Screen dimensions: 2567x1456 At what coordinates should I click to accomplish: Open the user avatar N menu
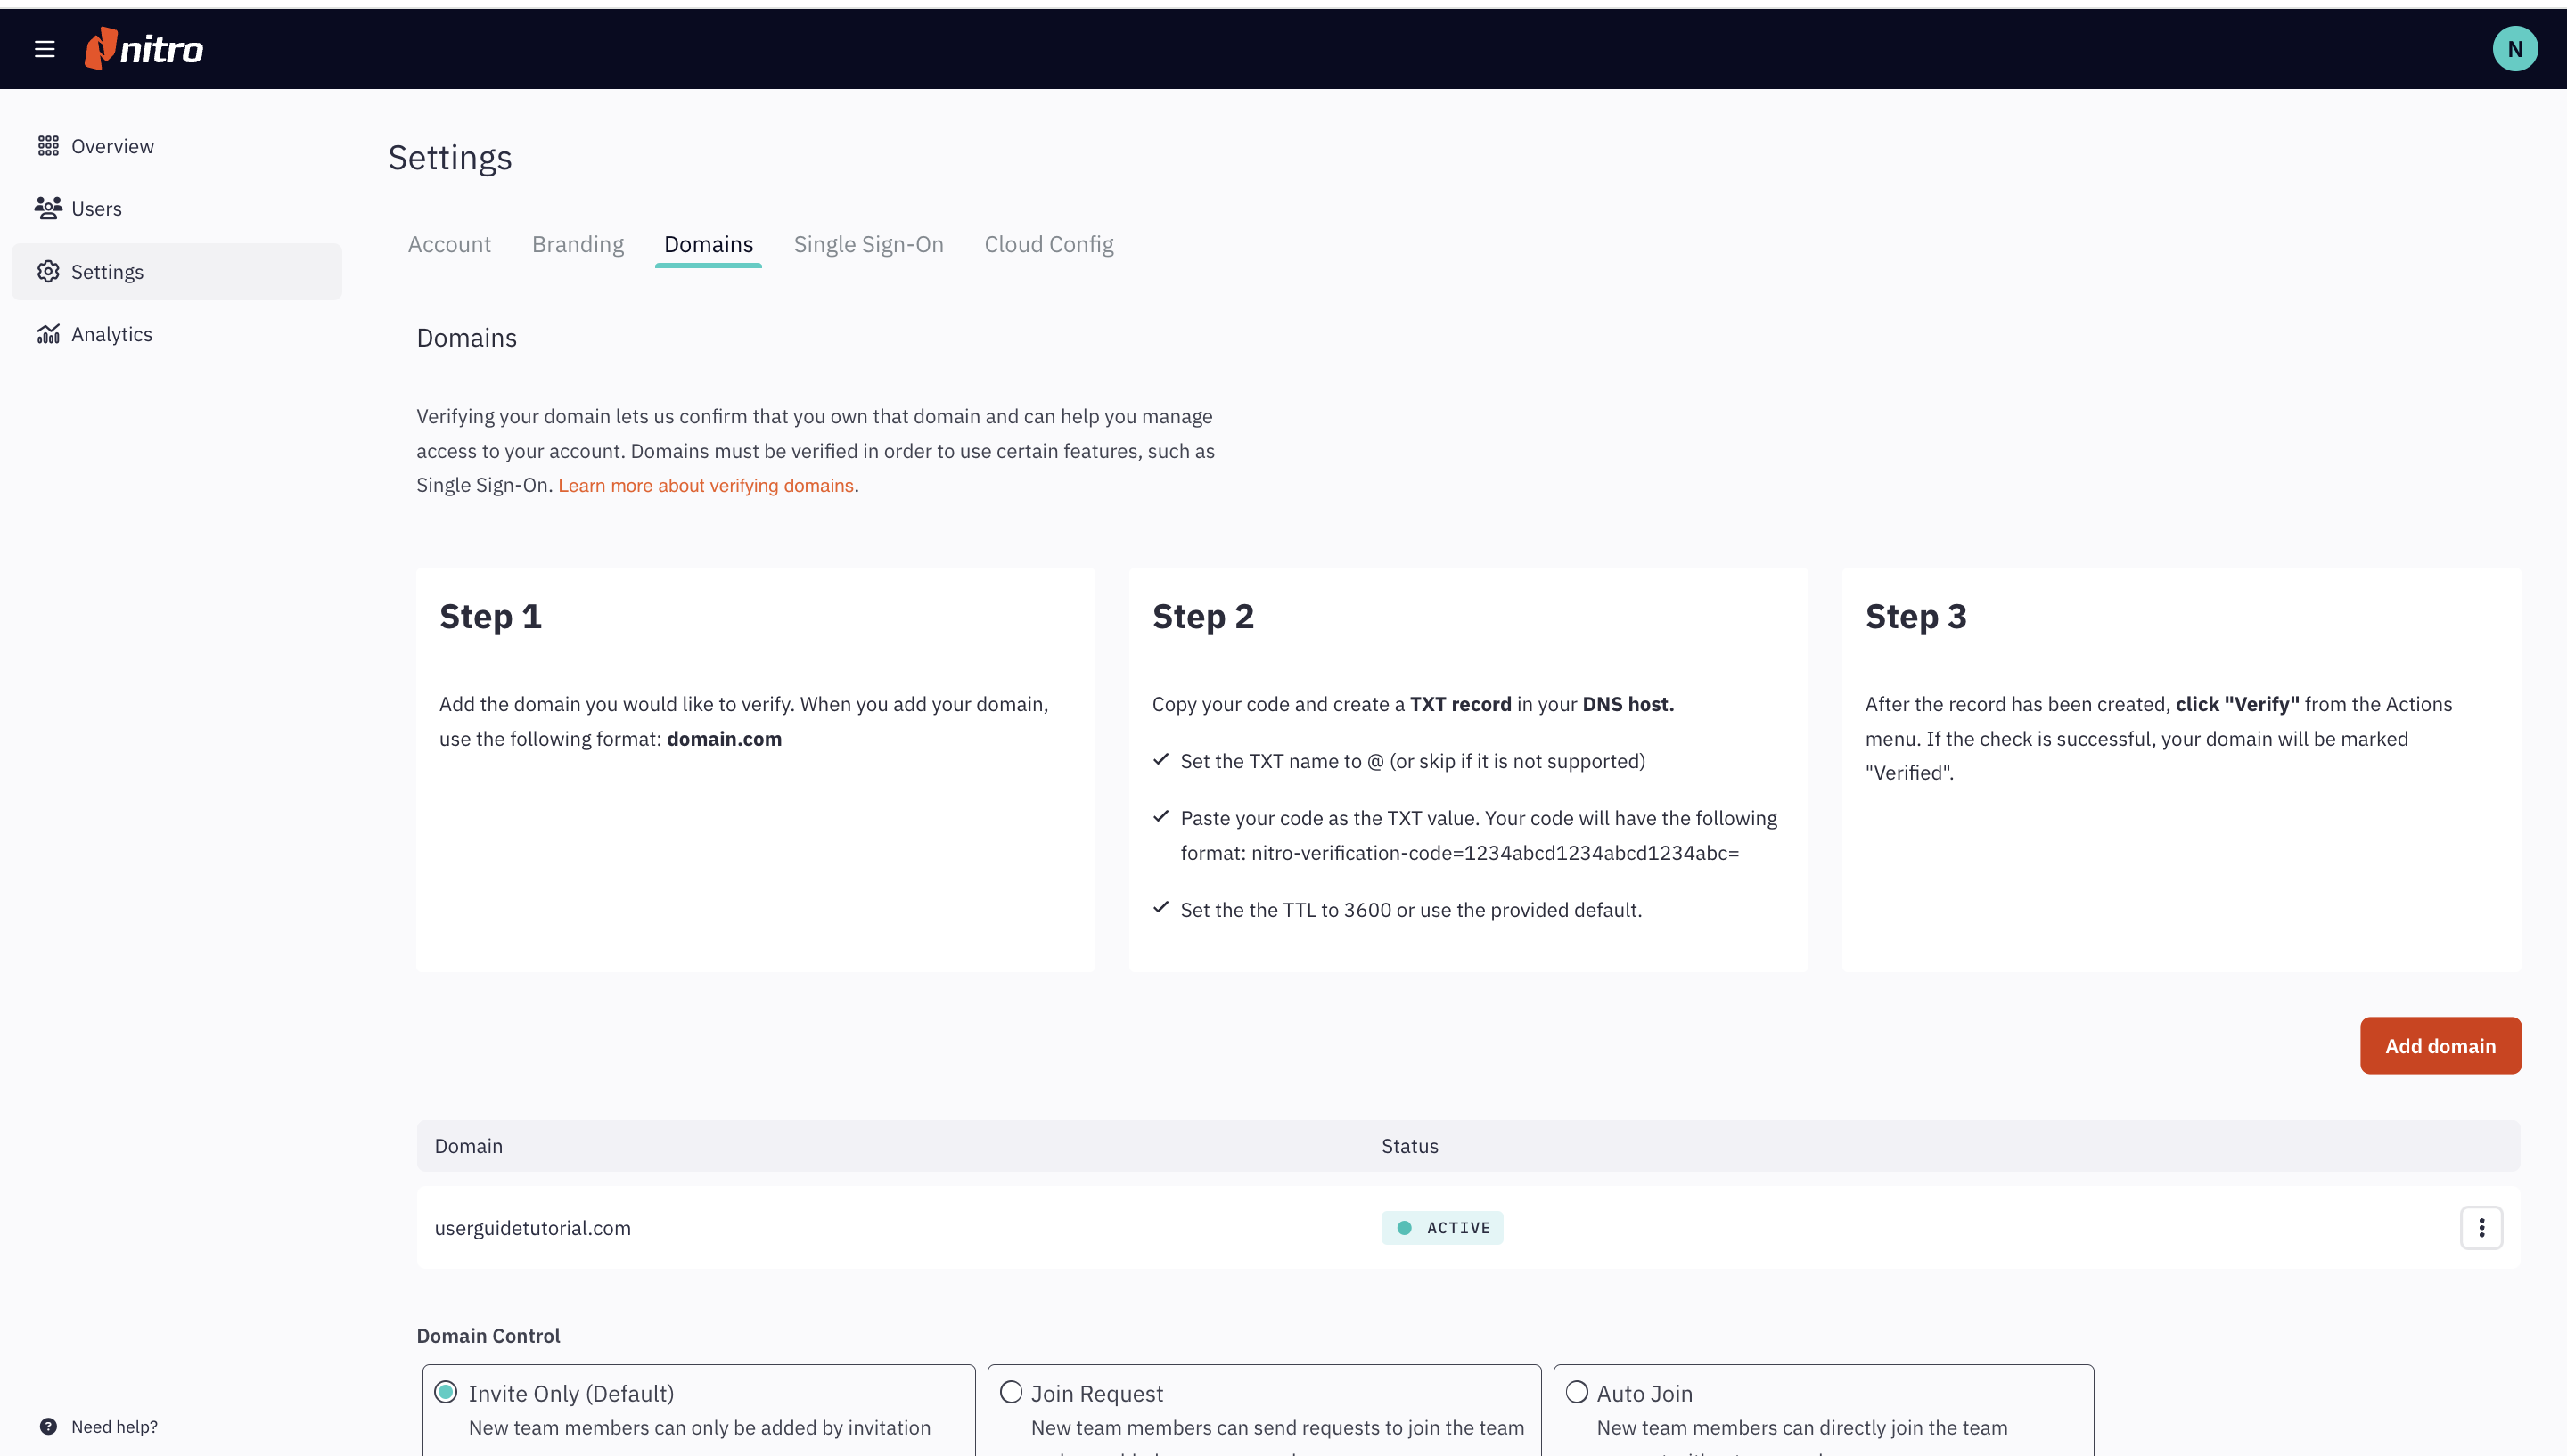(x=2514, y=49)
